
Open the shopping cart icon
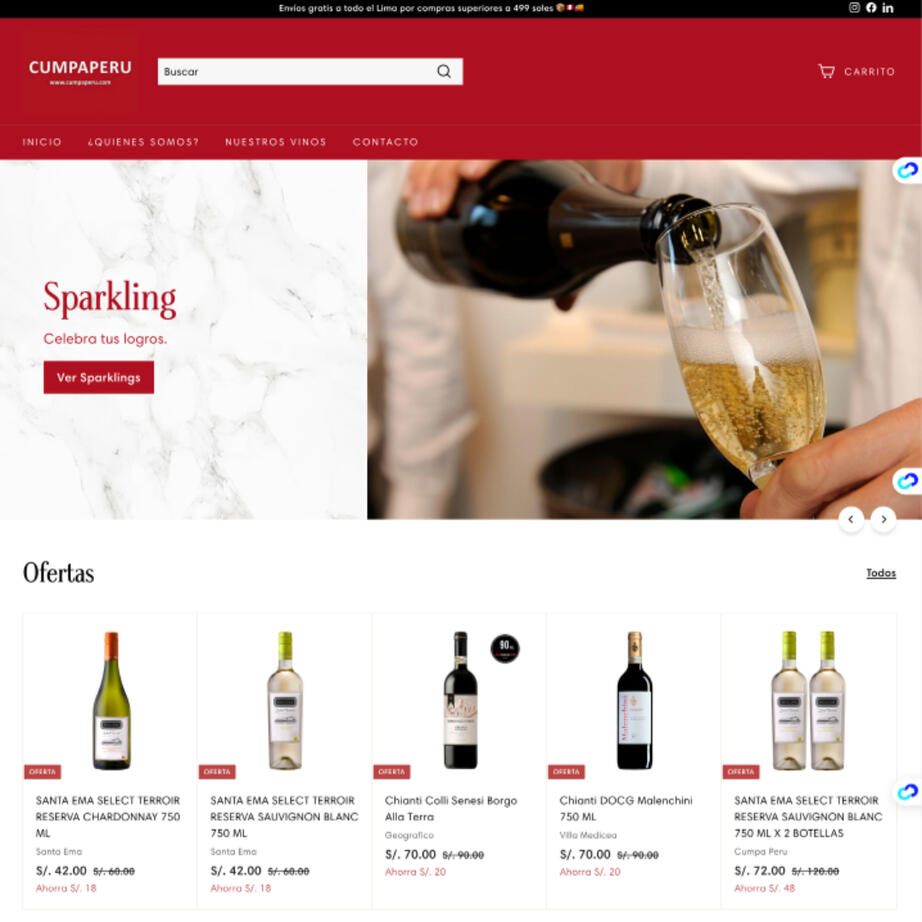click(826, 71)
